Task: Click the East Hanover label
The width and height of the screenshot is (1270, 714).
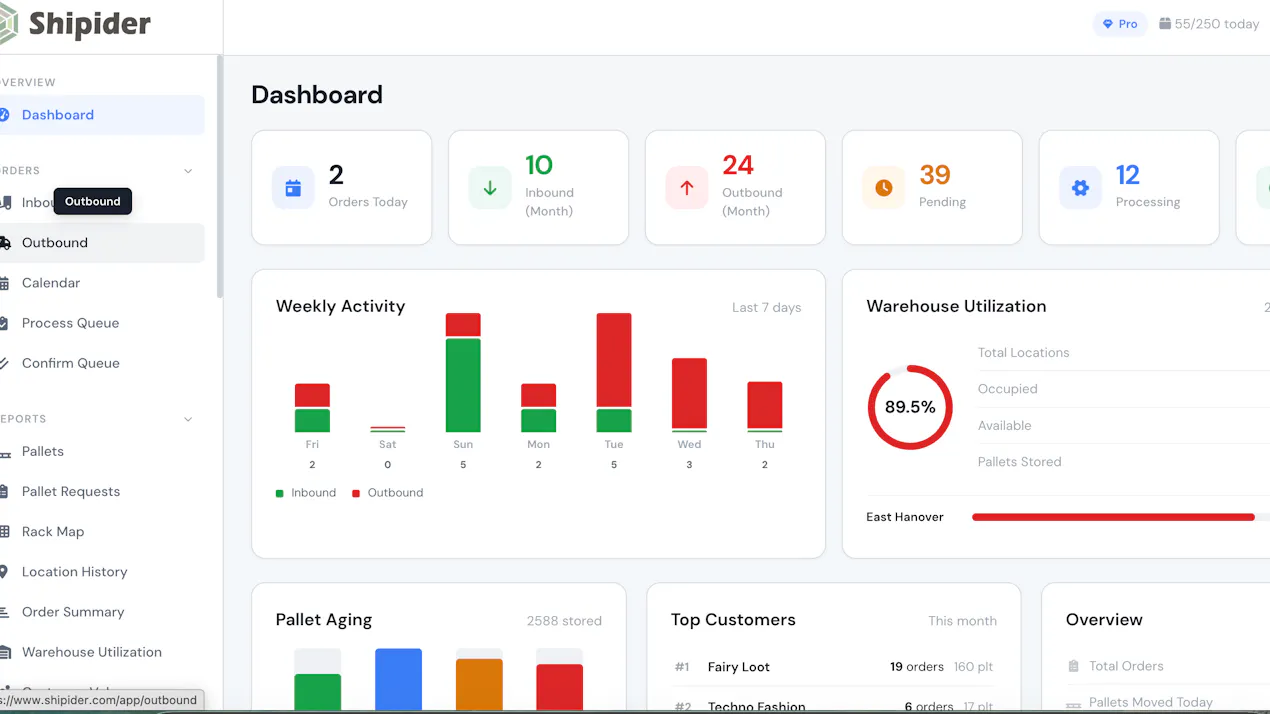Action: point(905,517)
